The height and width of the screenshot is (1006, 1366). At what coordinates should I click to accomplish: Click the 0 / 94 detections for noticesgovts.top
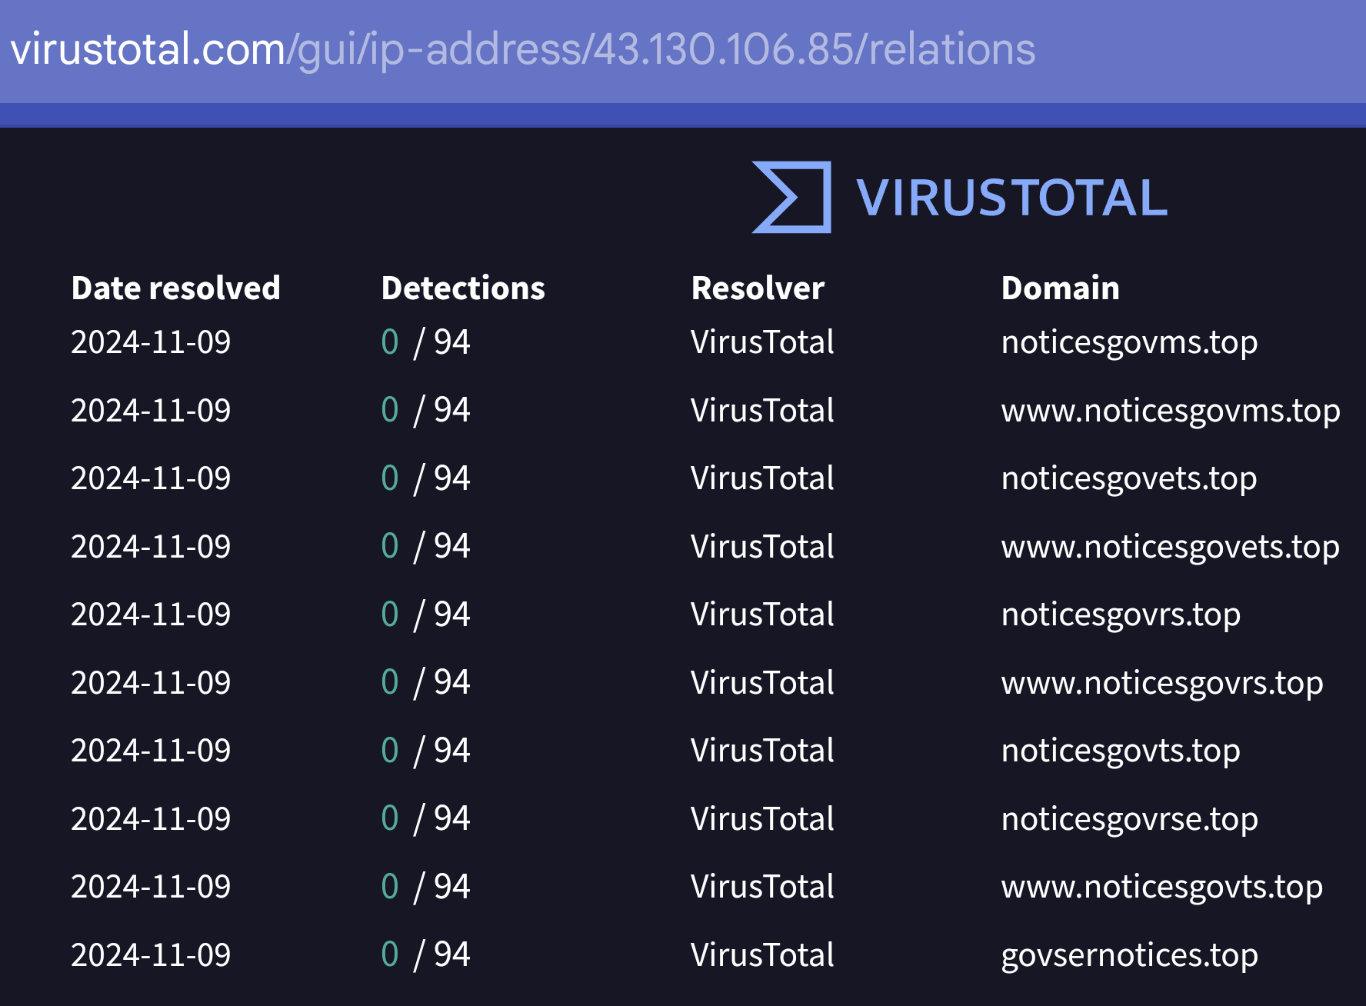426,750
